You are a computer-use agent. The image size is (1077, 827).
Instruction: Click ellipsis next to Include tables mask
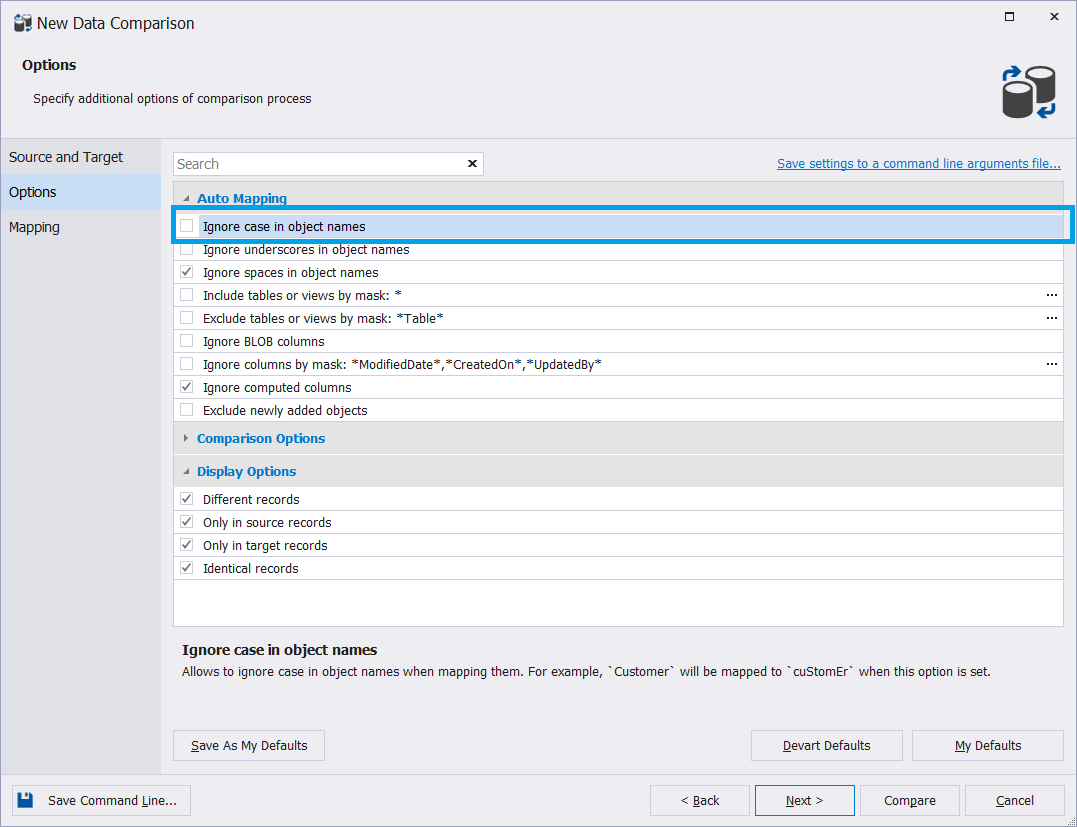pos(1051,295)
